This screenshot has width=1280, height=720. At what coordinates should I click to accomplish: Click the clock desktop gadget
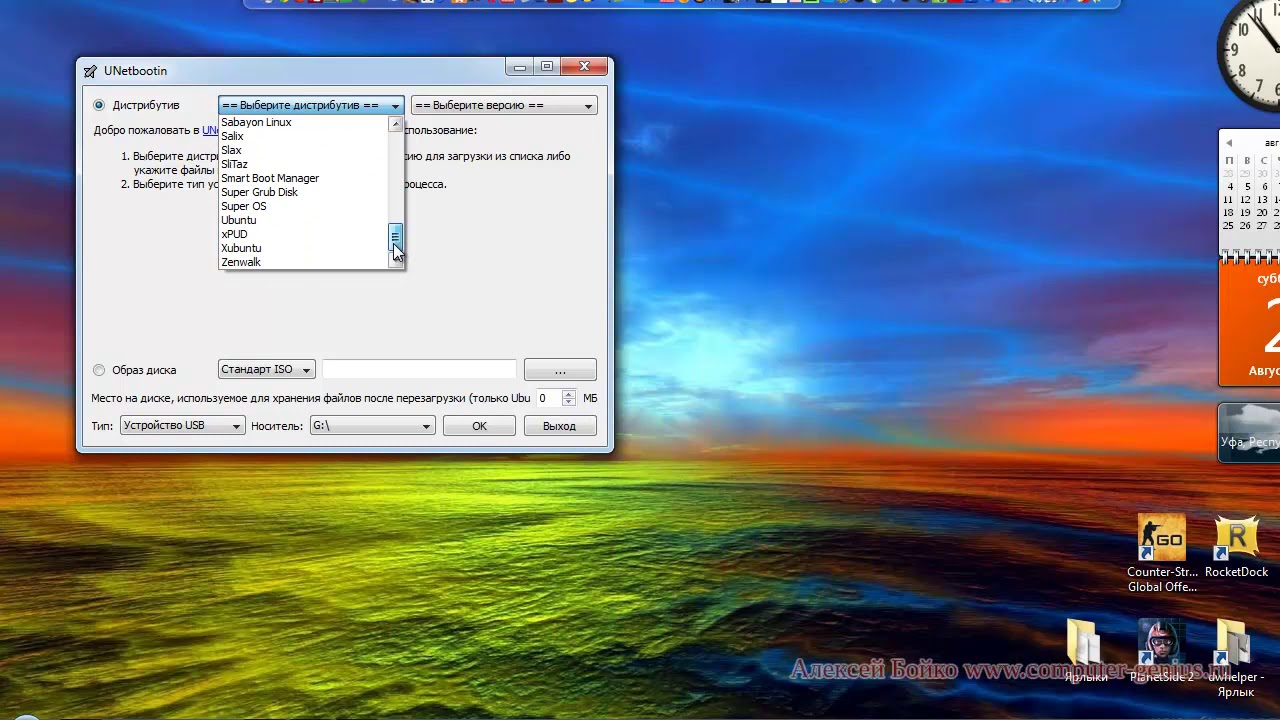click(1250, 55)
